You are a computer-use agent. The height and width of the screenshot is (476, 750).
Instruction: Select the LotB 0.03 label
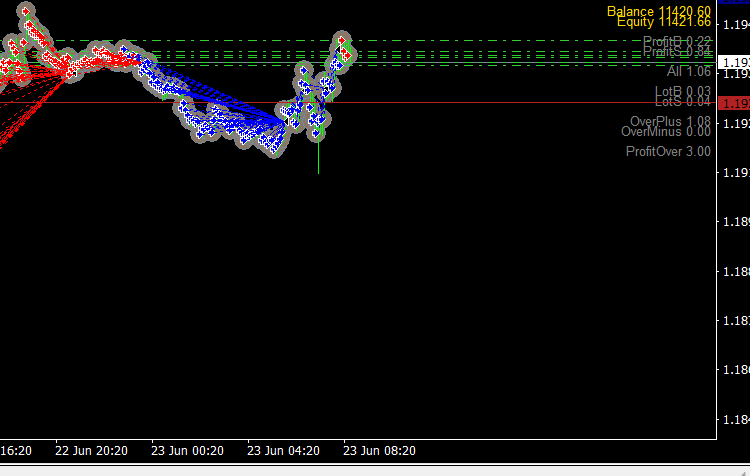[683, 91]
